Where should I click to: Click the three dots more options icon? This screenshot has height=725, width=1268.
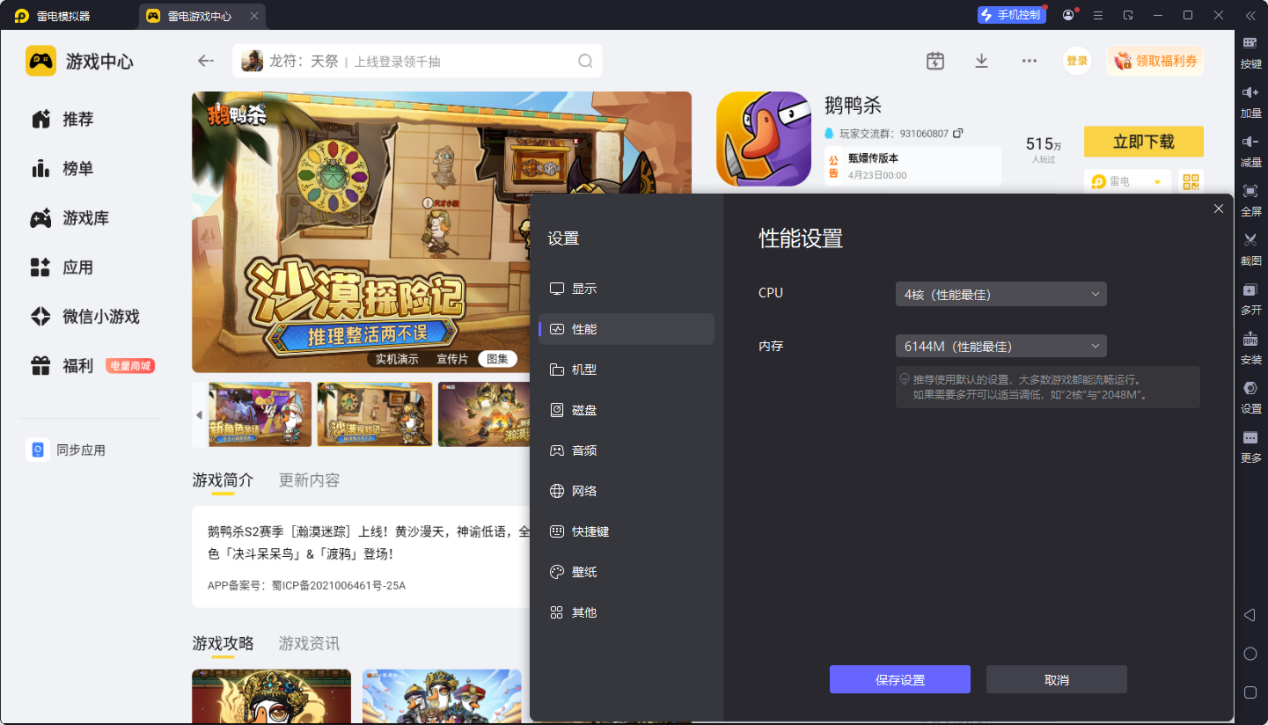click(x=1029, y=61)
